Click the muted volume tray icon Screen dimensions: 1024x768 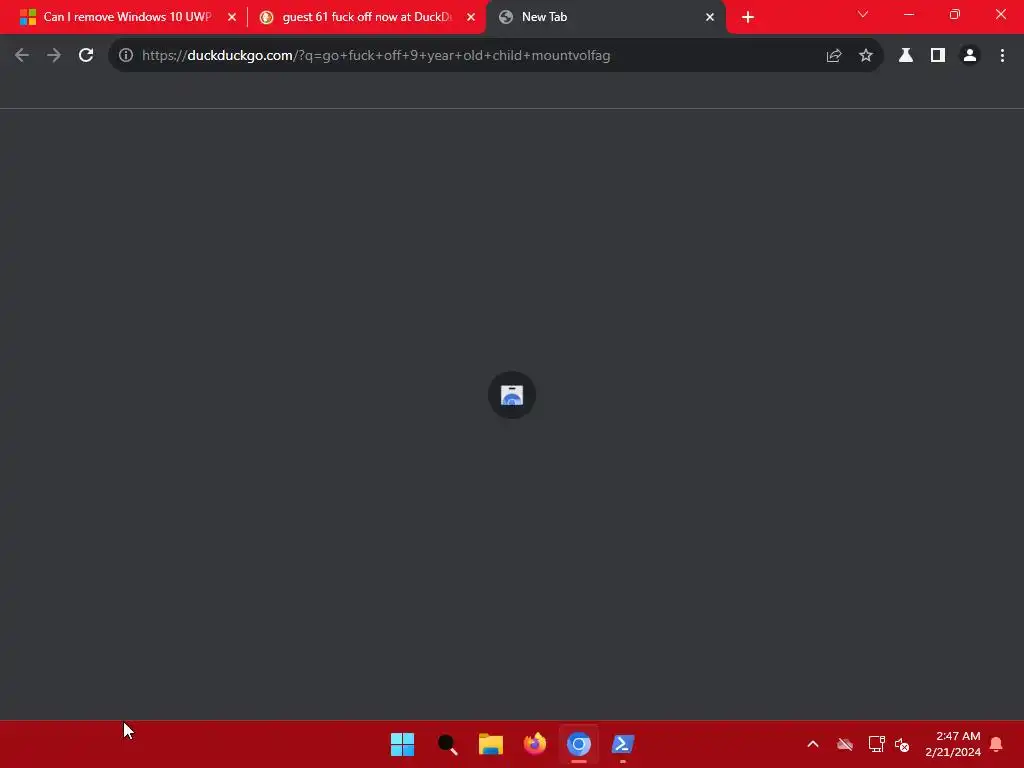coord(902,744)
